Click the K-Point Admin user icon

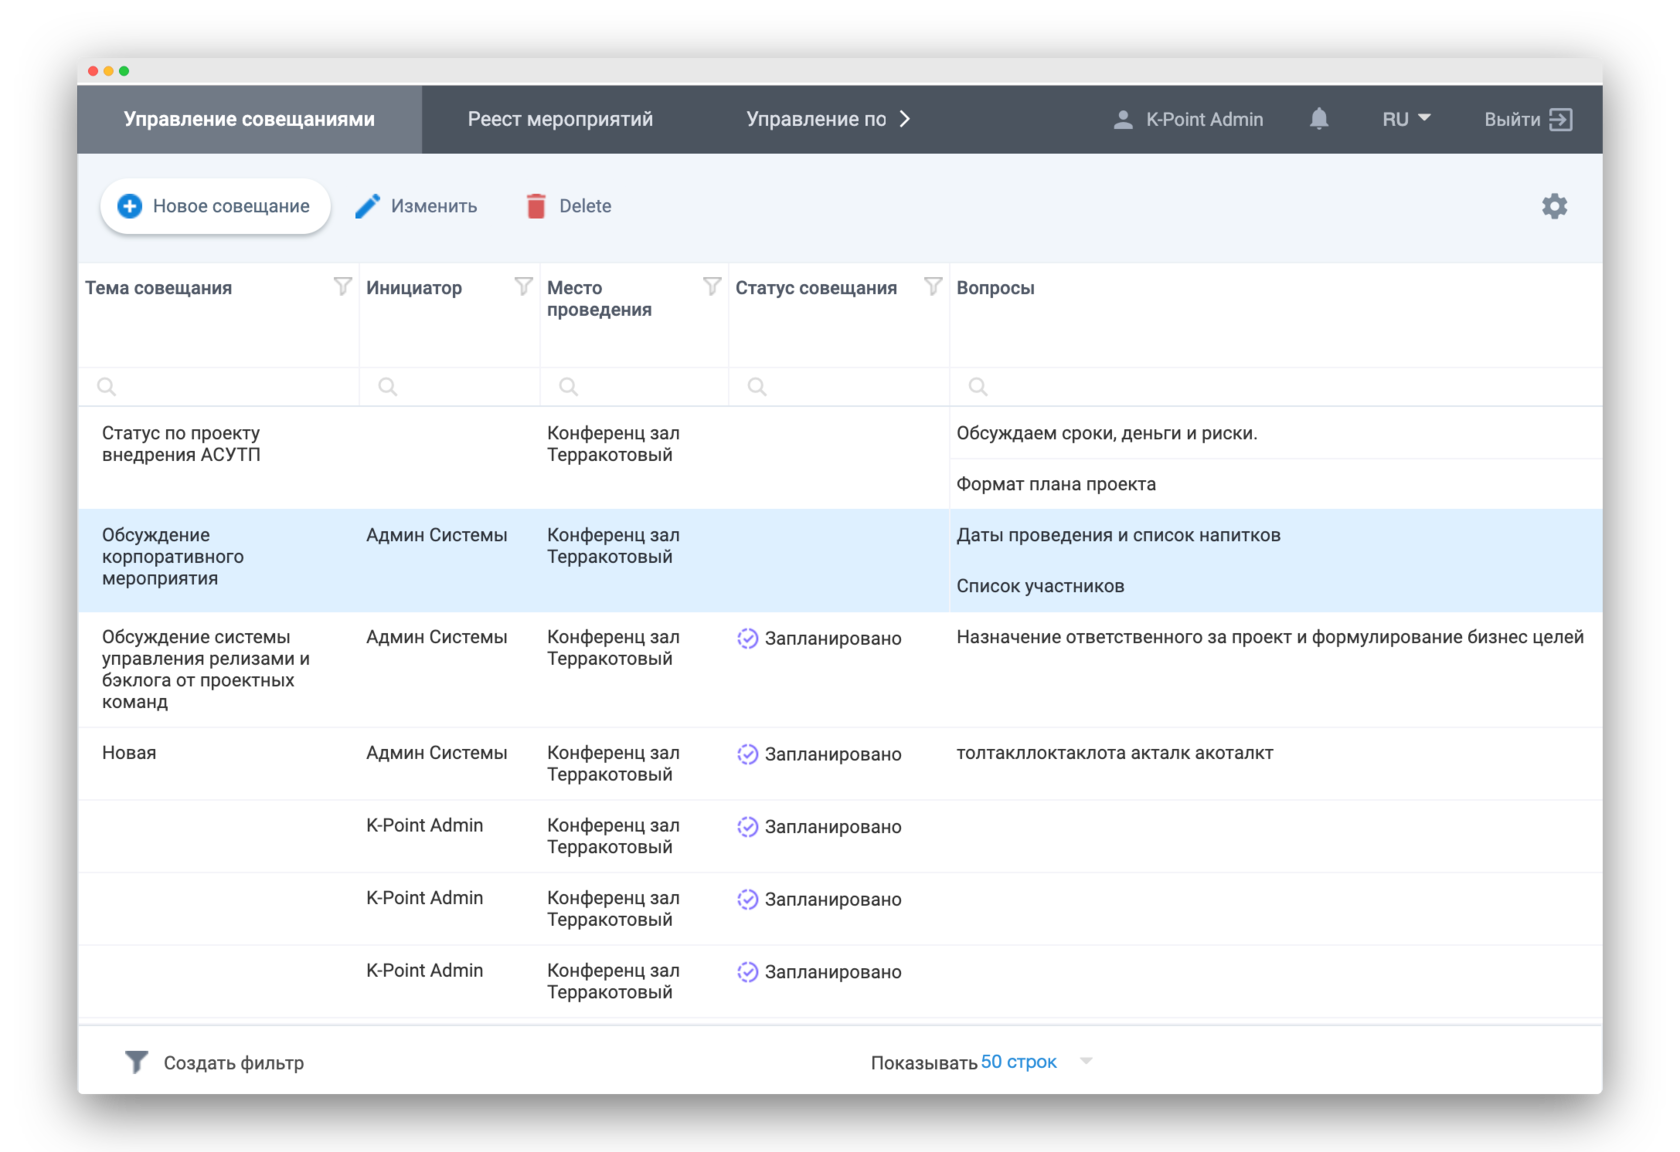(1123, 119)
